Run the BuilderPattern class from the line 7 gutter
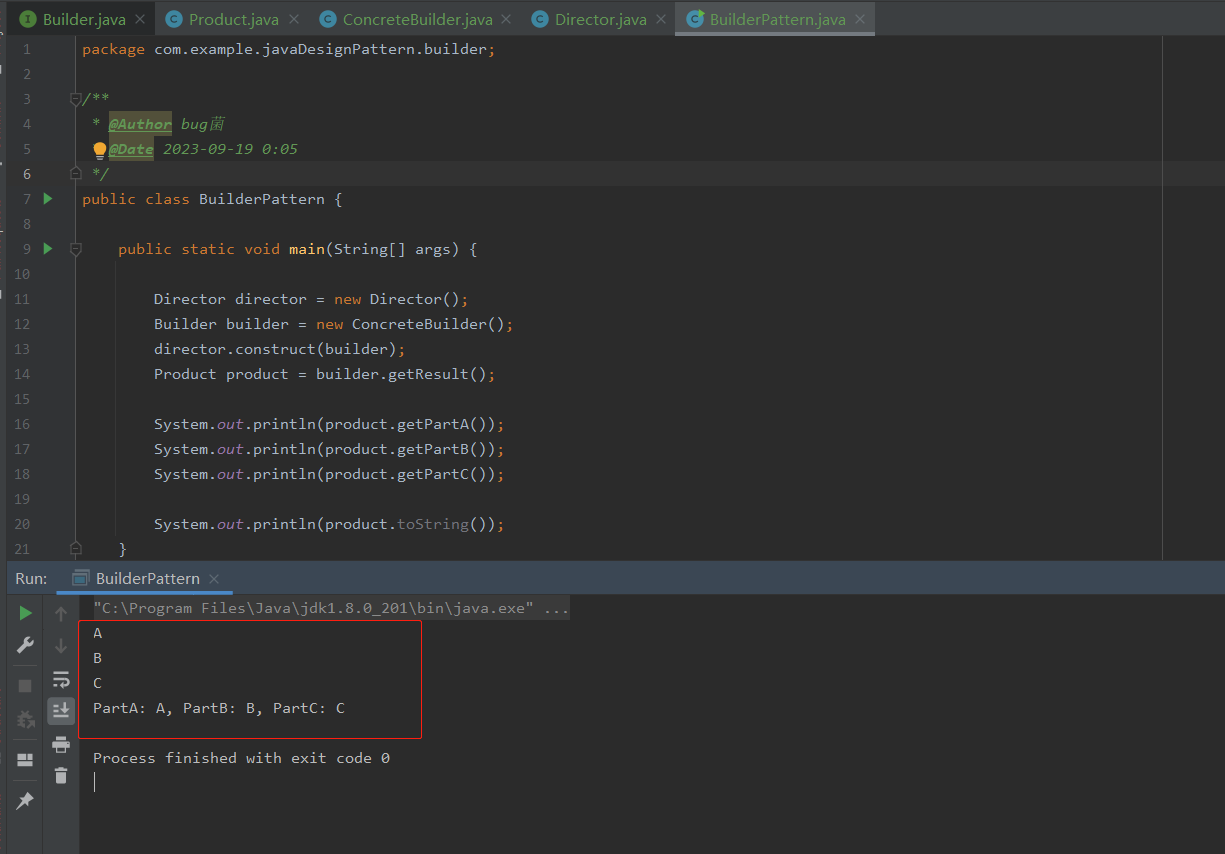The image size is (1225, 854). click(x=47, y=199)
